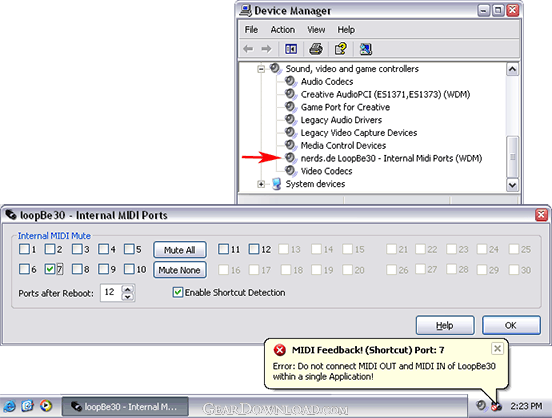The height and width of the screenshot is (418, 552).
Task: Click the Back arrow in Device Manager toolbar
Action: pyautogui.click(x=248, y=49)
